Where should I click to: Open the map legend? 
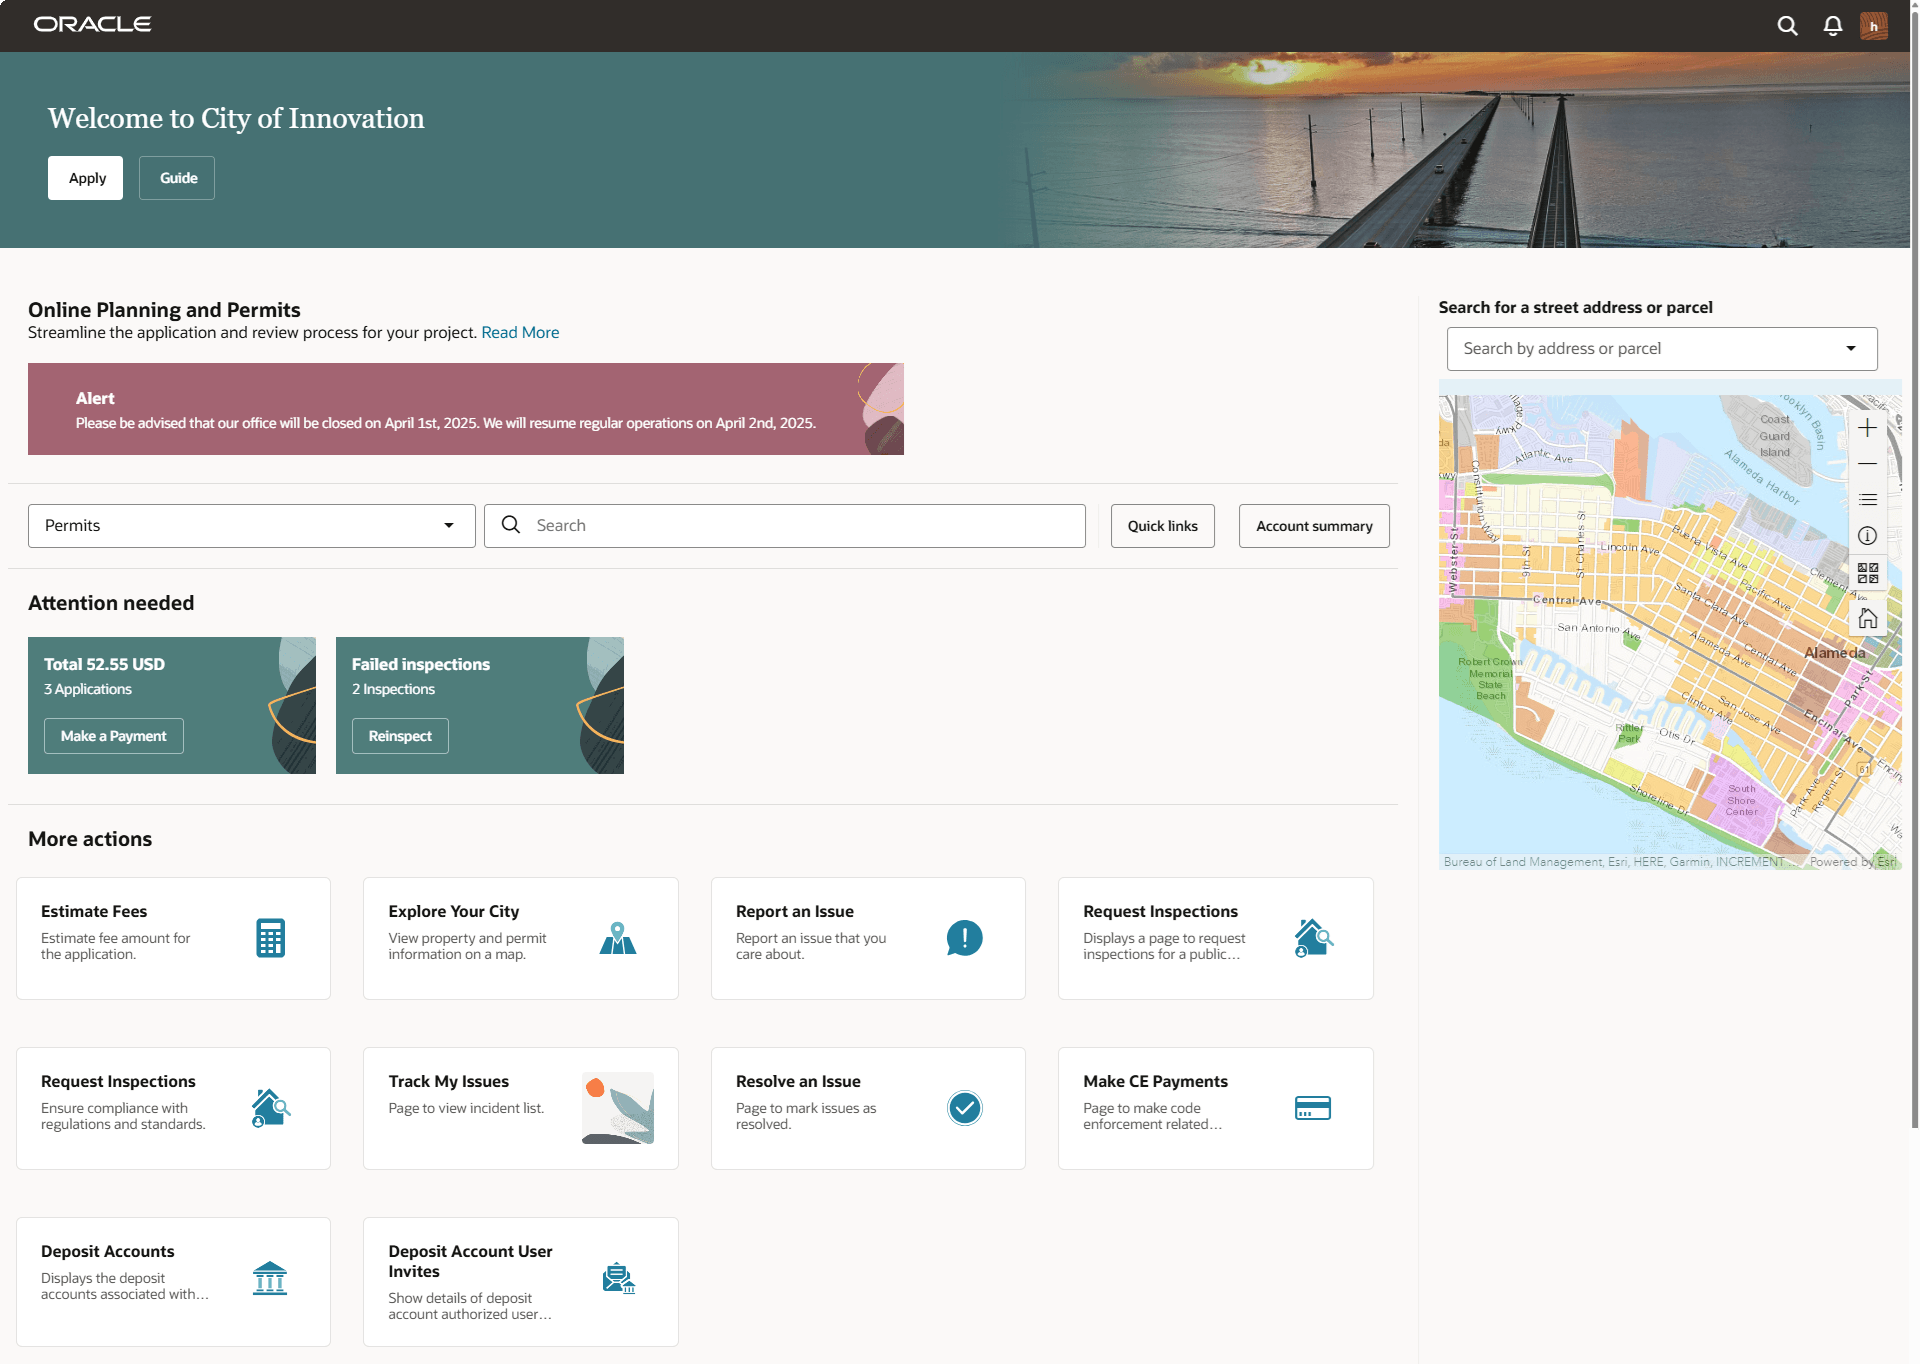tap(1866, 499)
